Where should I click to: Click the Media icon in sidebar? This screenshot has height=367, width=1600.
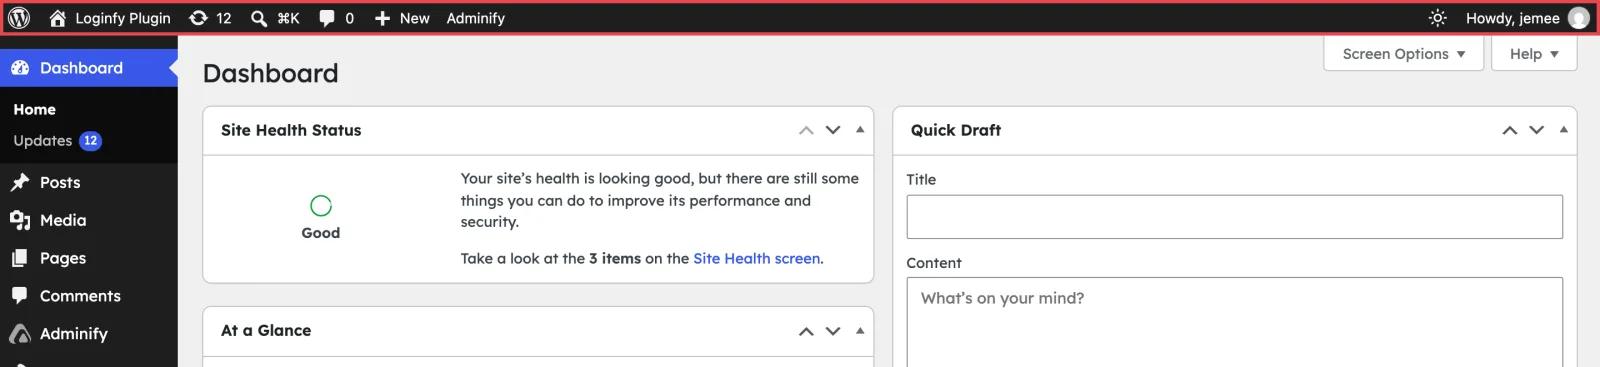20,220
